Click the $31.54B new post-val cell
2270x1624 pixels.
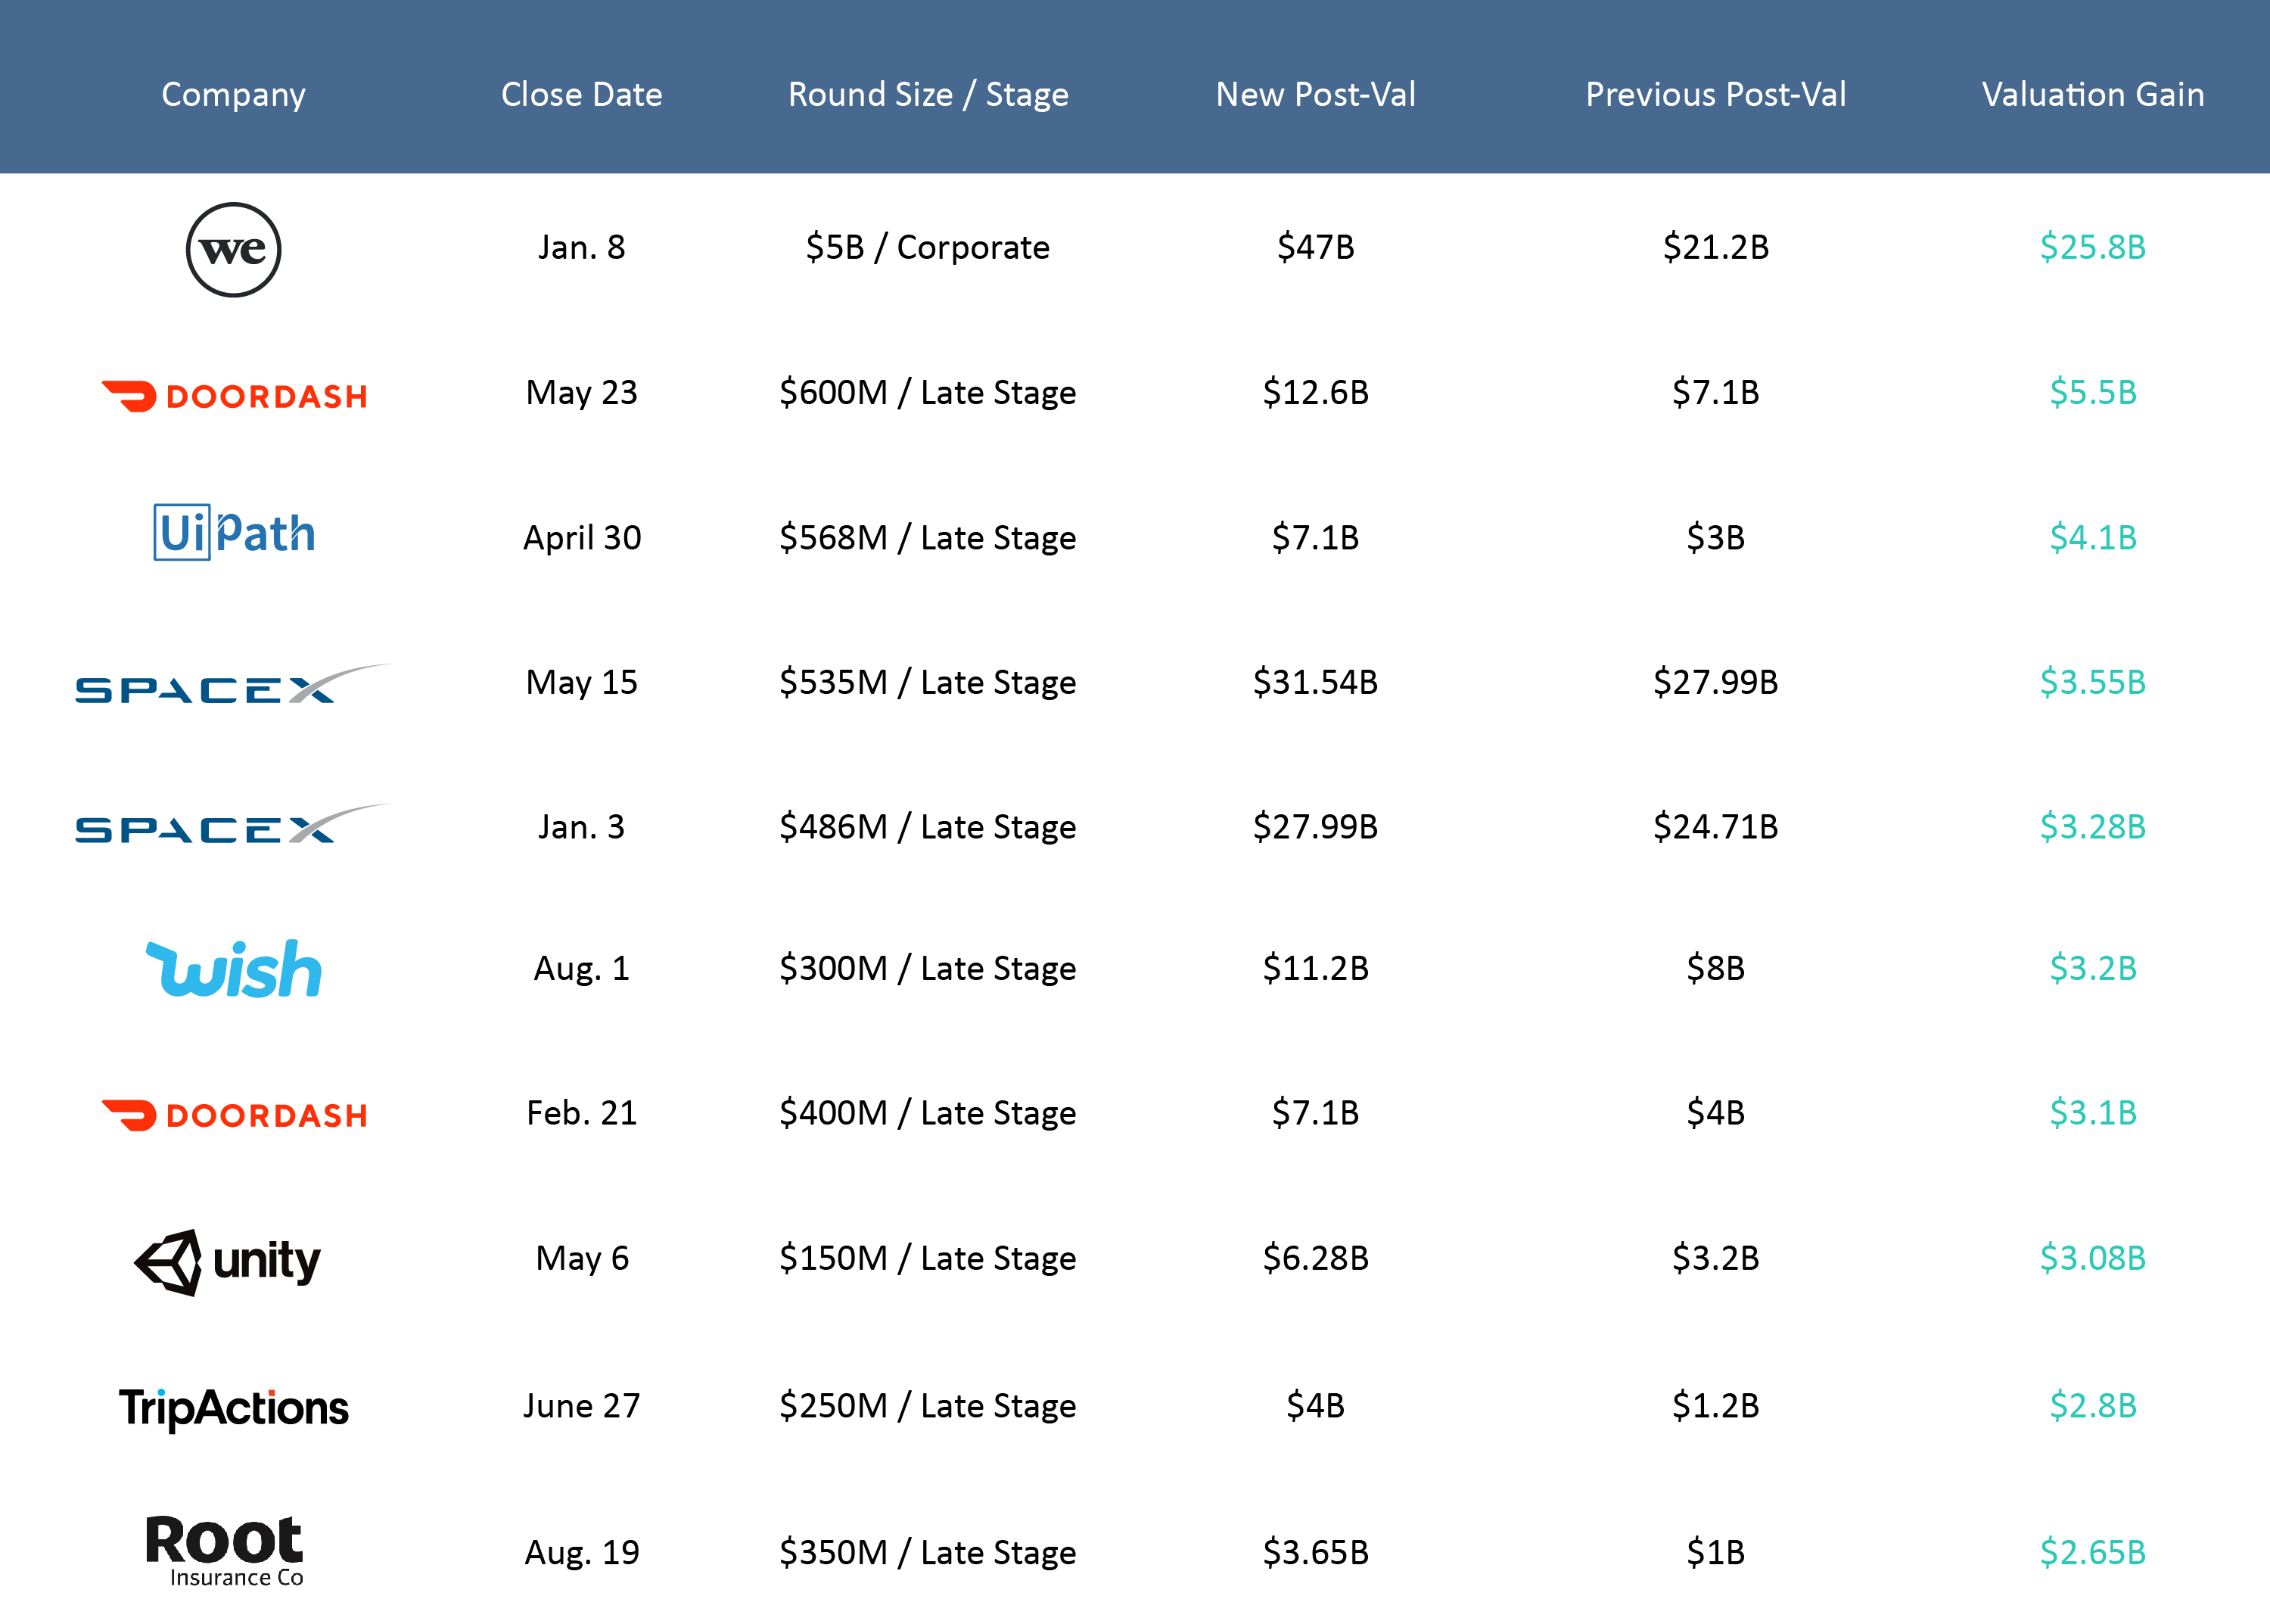pos(1315,682)
